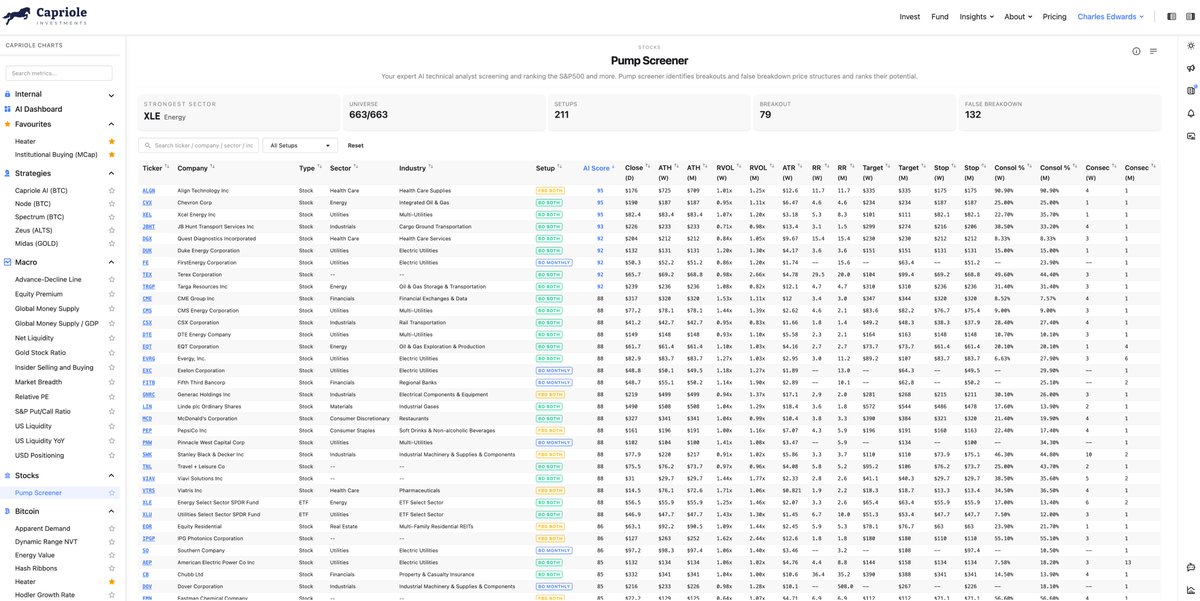Open the area chart icon in right rail
Image resolution: width=1200 pixels, height=601 pixels.
pyautogui.click(x=1191, y=589)
